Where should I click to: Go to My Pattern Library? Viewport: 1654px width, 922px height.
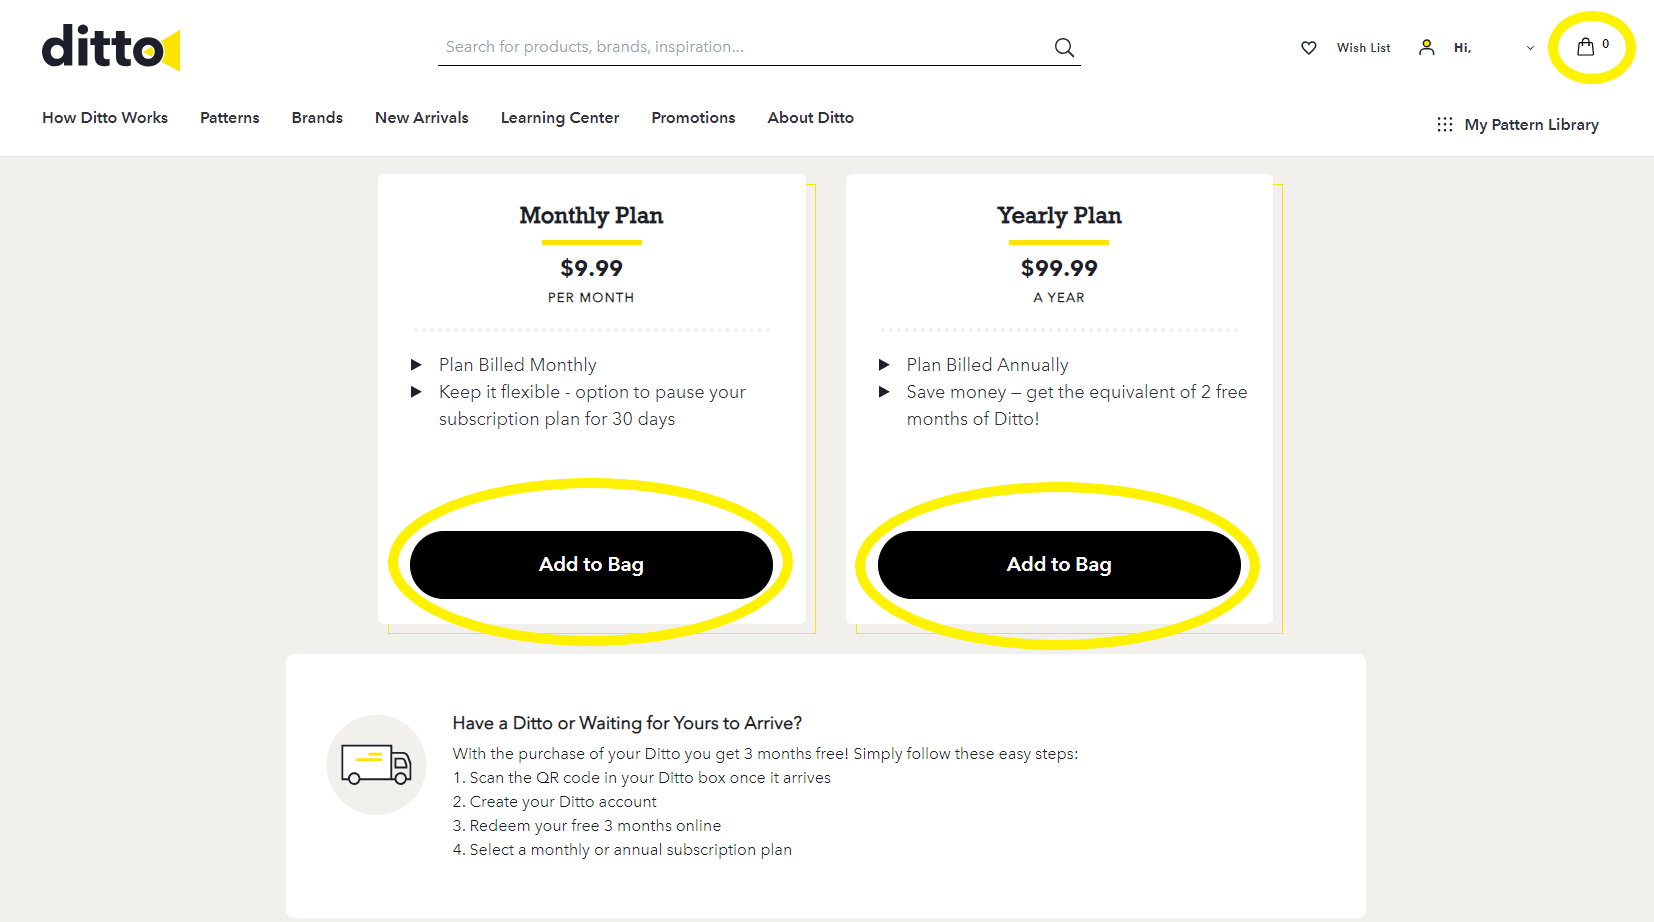click(x=1531, y=124)
